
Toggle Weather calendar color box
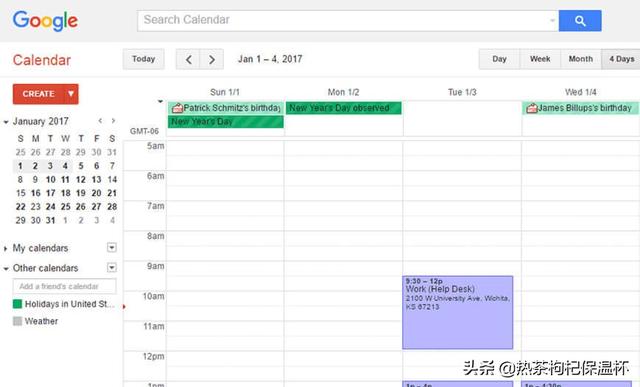(x=17, y=321)
